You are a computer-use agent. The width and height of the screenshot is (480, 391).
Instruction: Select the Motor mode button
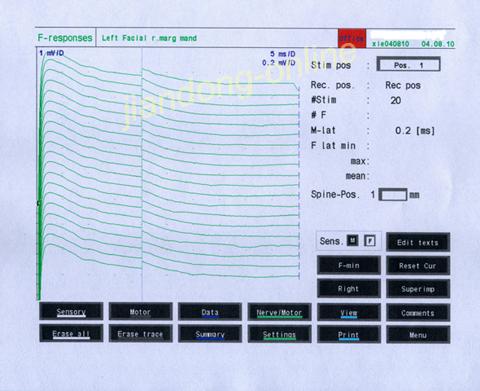140,312
